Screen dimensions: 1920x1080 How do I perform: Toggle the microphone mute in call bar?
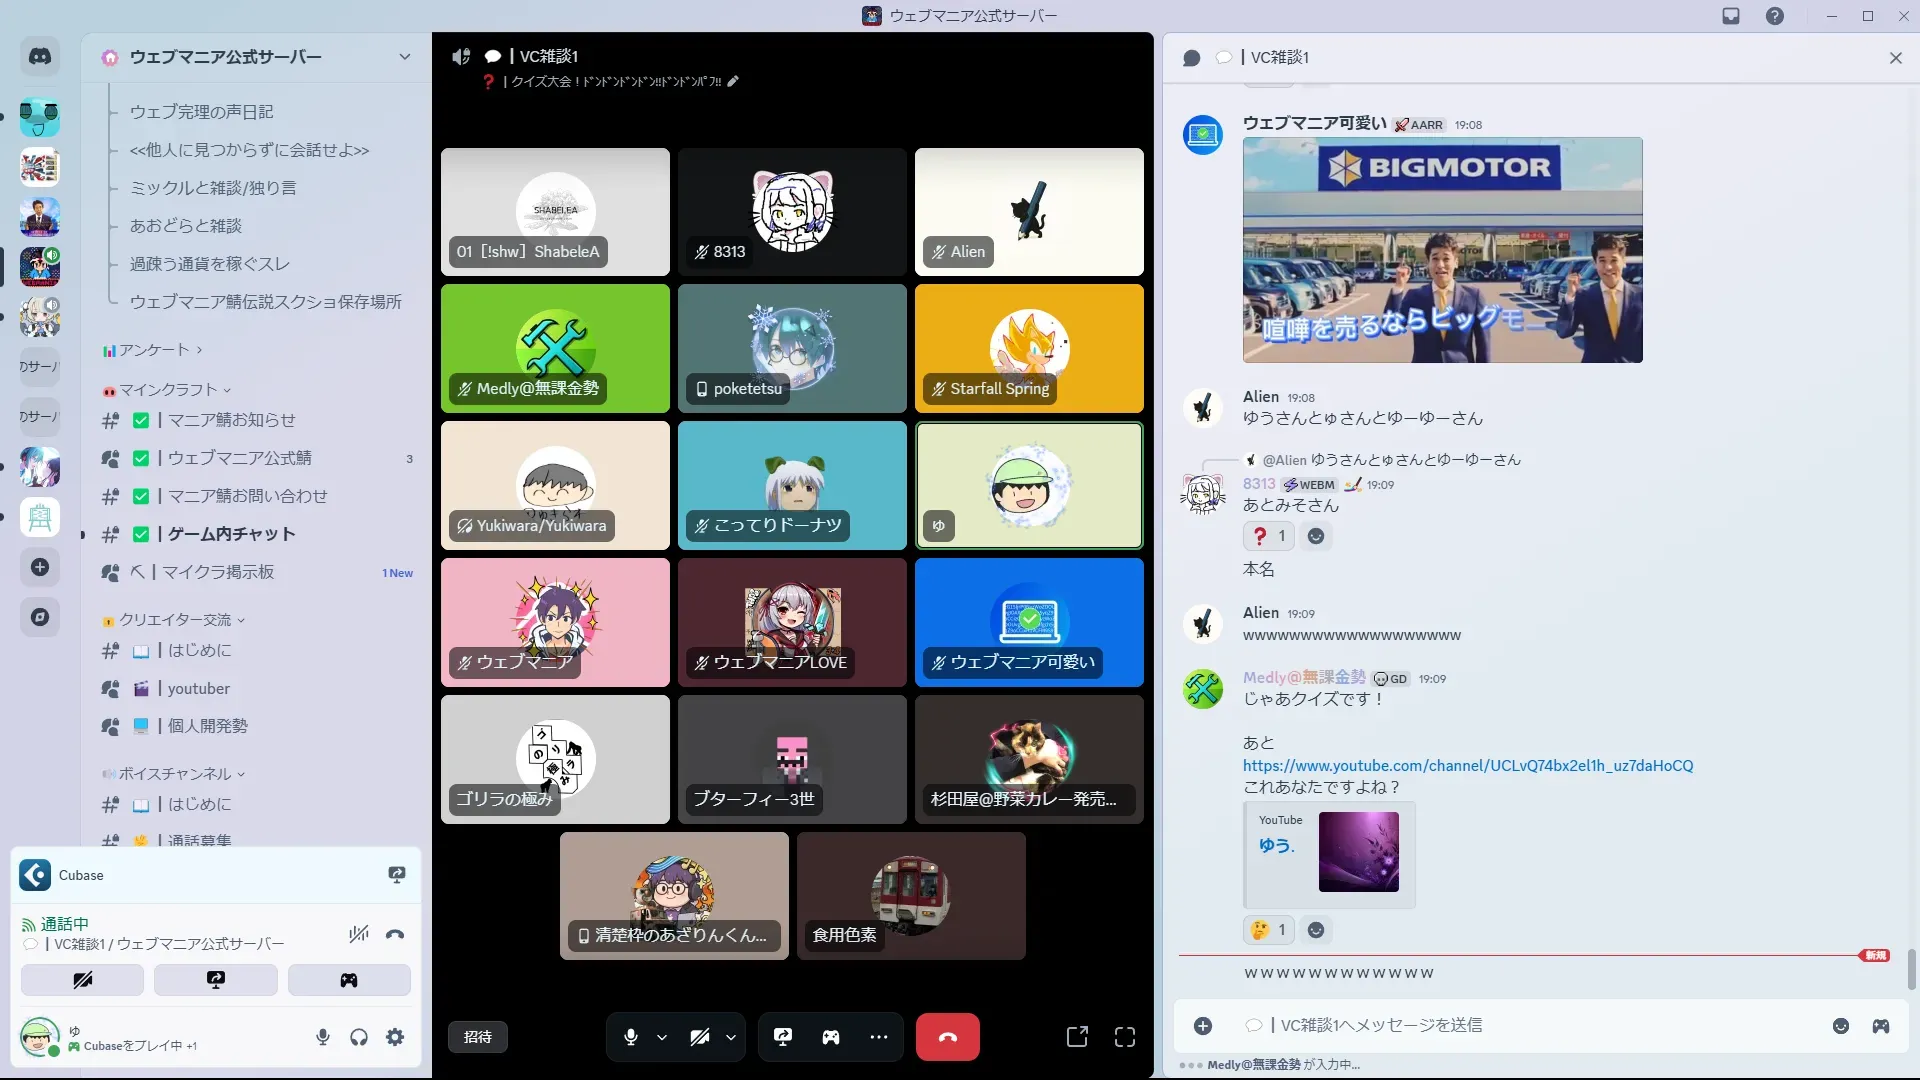(631, 1037)
